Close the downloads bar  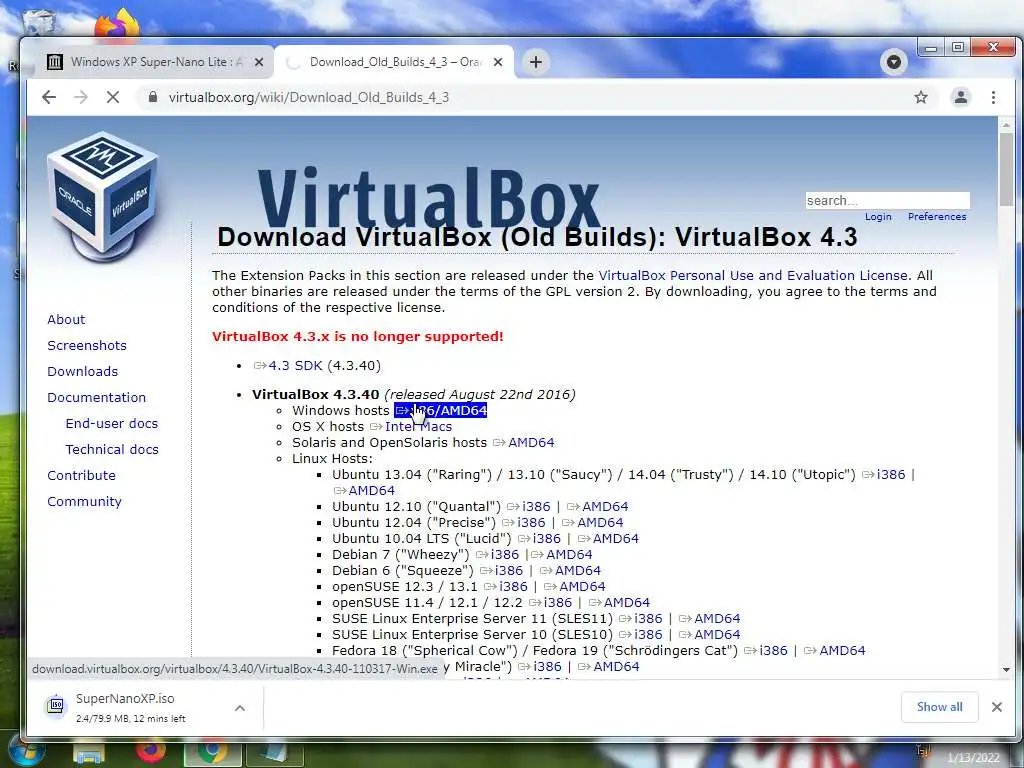pos(997,707)
